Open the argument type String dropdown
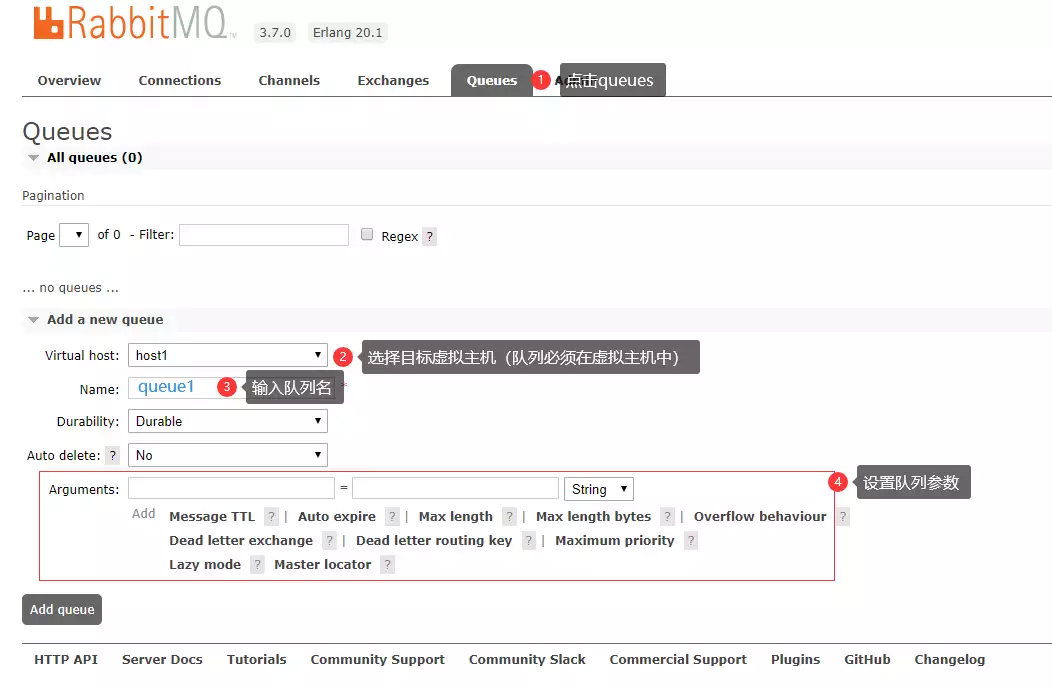The height and width of the screenshot is (689, 1052). [x=598, y=489]
